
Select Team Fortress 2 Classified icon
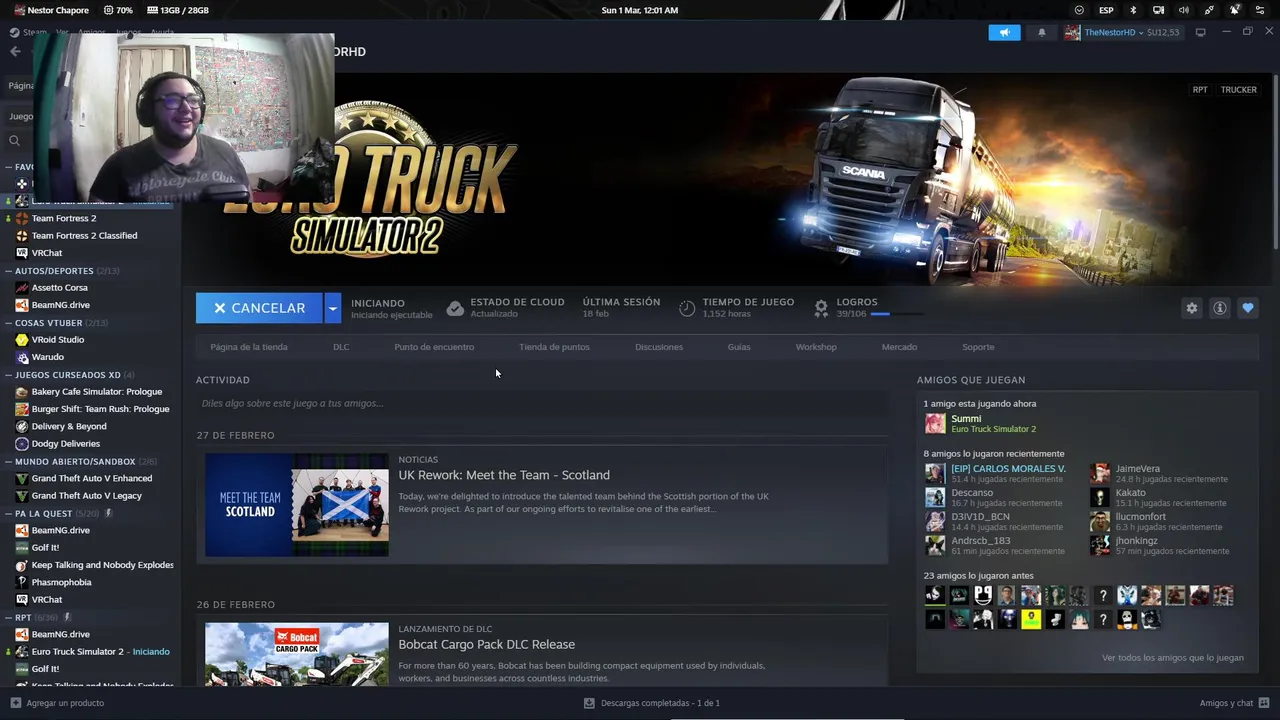pyautogui.click(x=22, y=236)
